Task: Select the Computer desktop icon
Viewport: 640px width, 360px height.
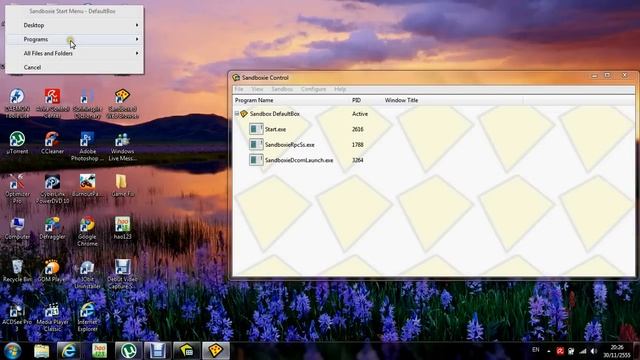Action: click(17, 228)
